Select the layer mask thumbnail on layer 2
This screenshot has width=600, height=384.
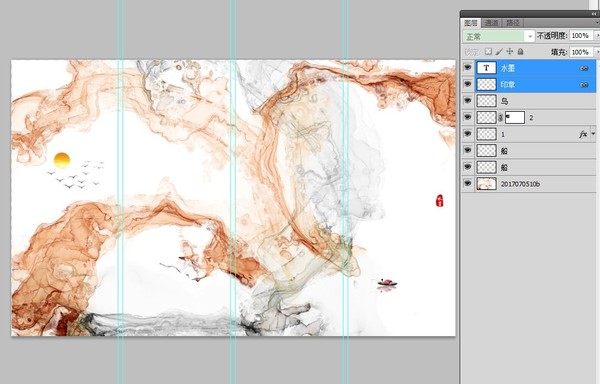point(515,118)
